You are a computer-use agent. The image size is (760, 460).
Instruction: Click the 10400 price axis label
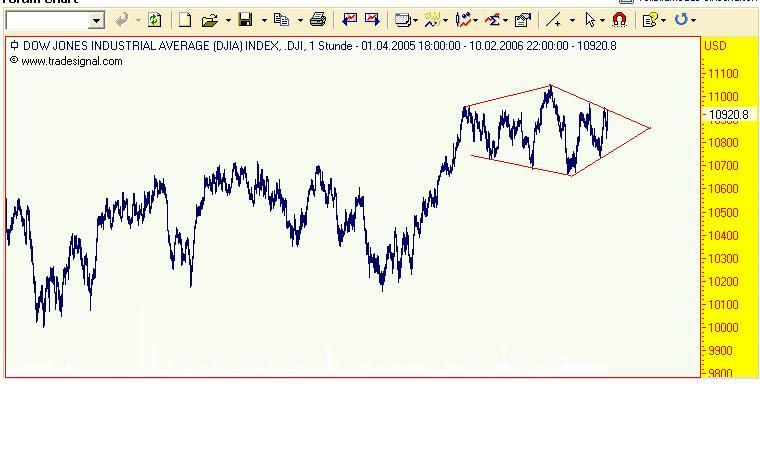point(723,236)
